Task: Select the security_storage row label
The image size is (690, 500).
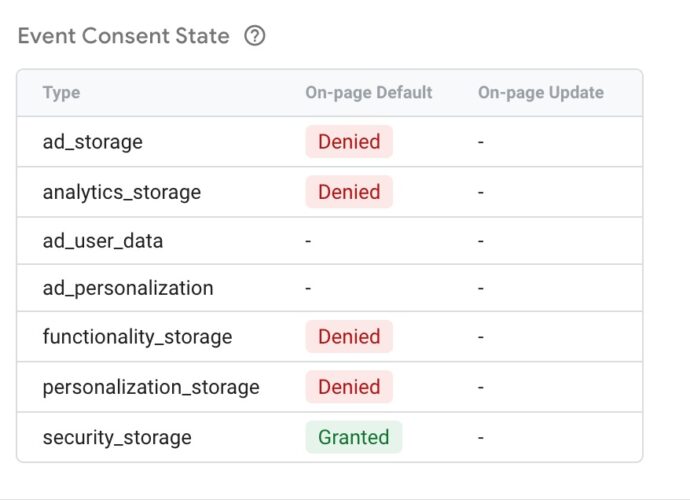Action: (117, 438)
